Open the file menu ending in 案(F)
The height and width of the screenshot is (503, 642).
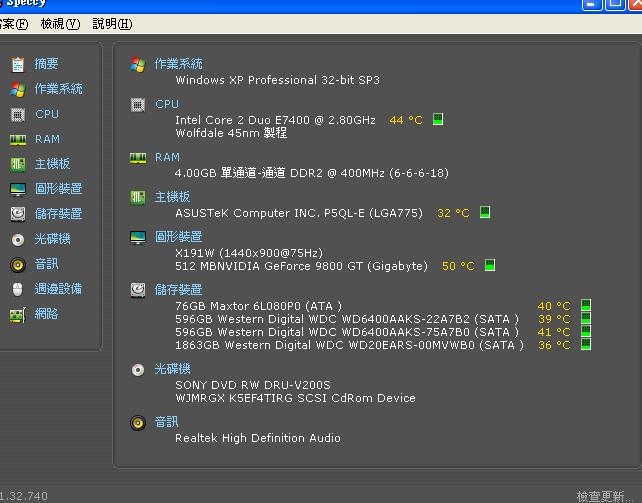14,24
